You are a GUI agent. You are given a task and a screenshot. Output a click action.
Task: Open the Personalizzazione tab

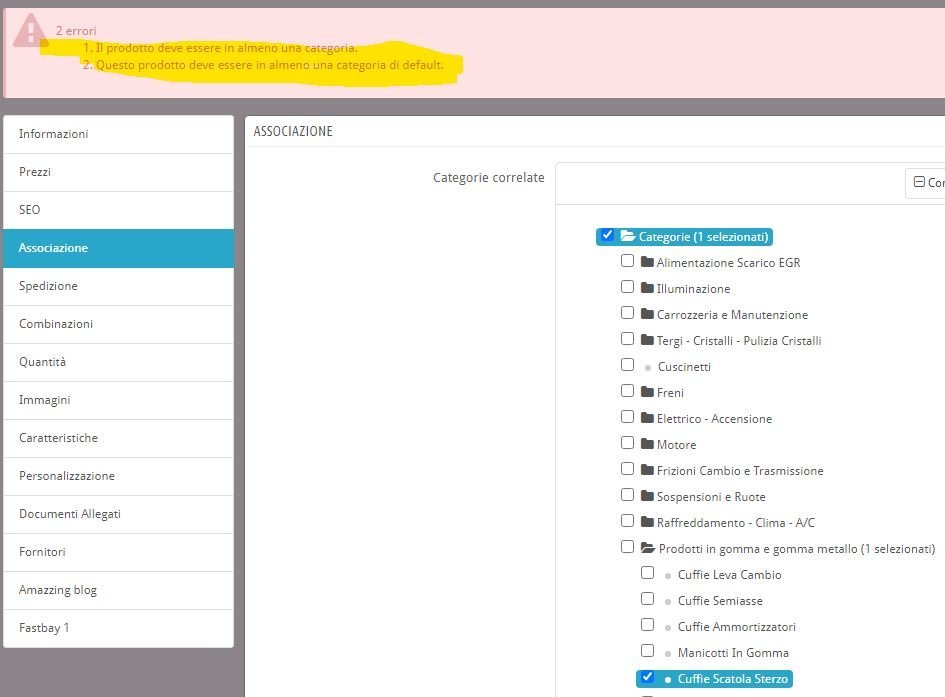click(118, 475)
